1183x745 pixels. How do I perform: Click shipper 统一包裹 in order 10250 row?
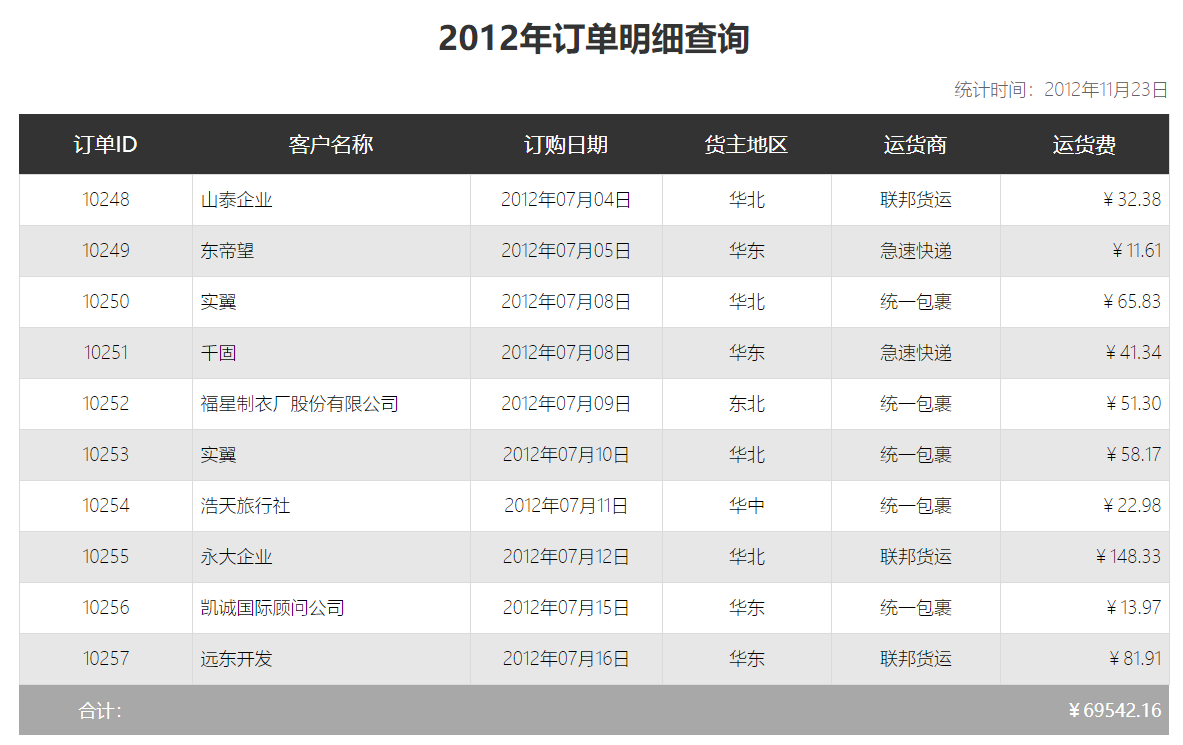[916, 302]
